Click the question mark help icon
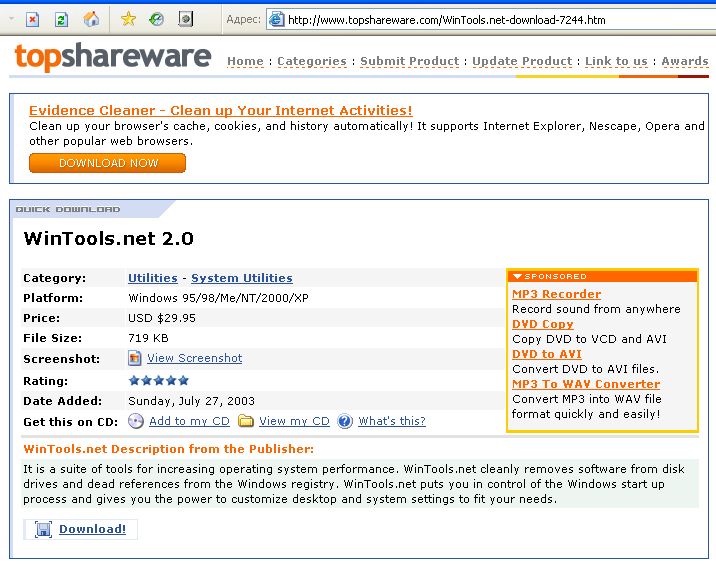Screen dimensions: 716x567 coord(346,421)
